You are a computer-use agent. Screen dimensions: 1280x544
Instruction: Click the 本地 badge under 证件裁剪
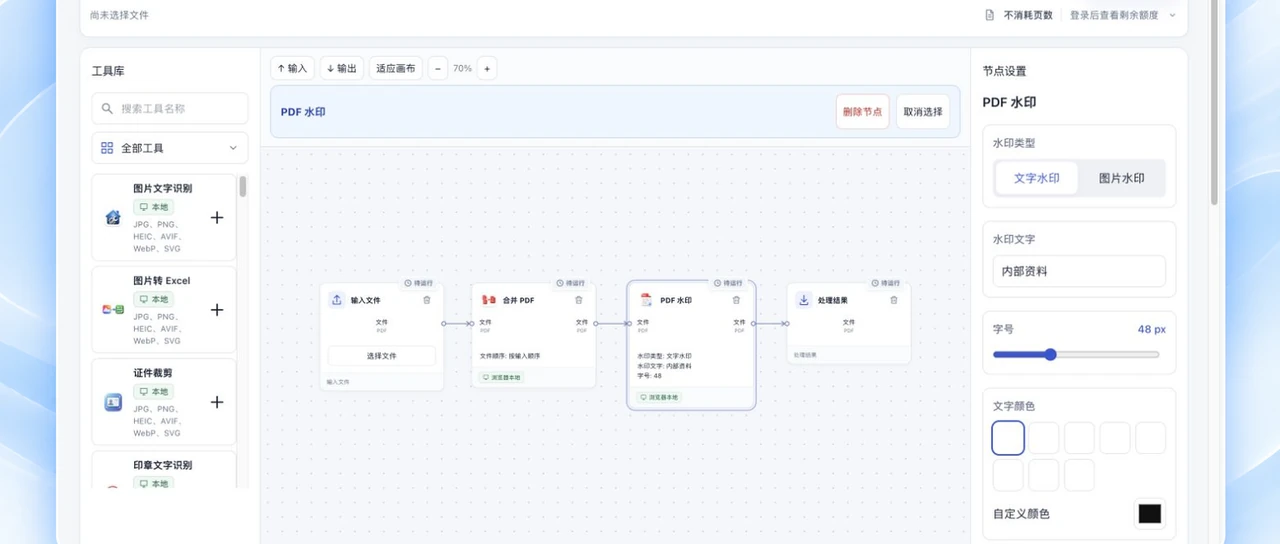pos(154,391)
